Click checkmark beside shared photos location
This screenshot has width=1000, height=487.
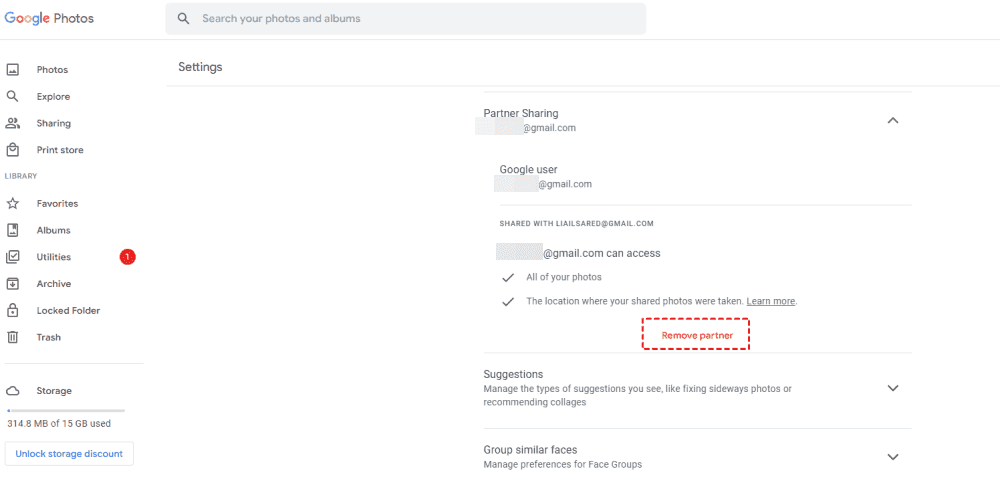[x=508, y=301]
